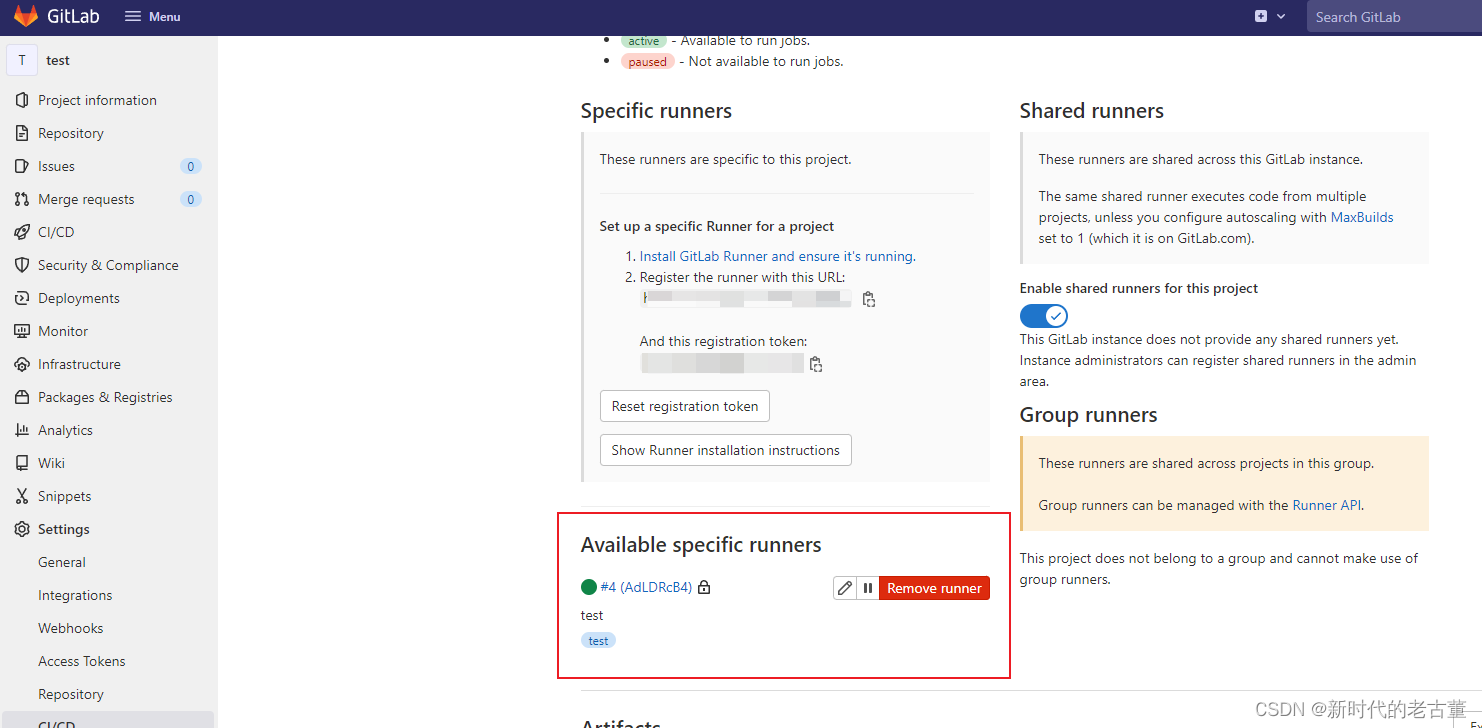Expand the new item plus menu
This screenshot has height=728, width=1482.
tap(1269, 16)
